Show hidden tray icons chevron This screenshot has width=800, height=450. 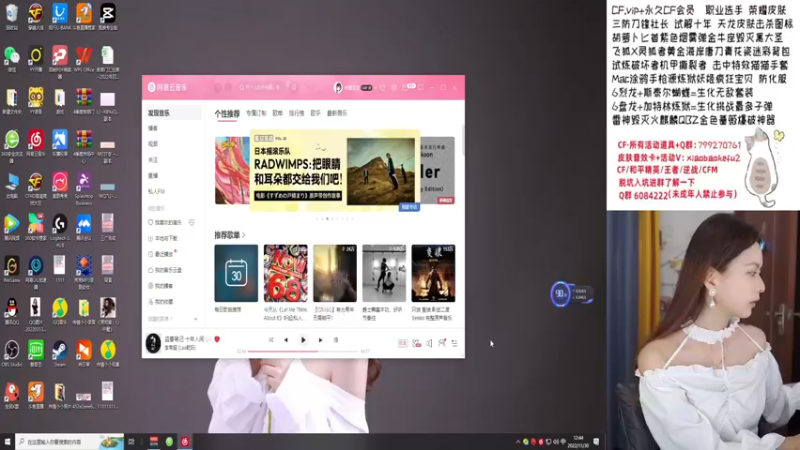517,442
